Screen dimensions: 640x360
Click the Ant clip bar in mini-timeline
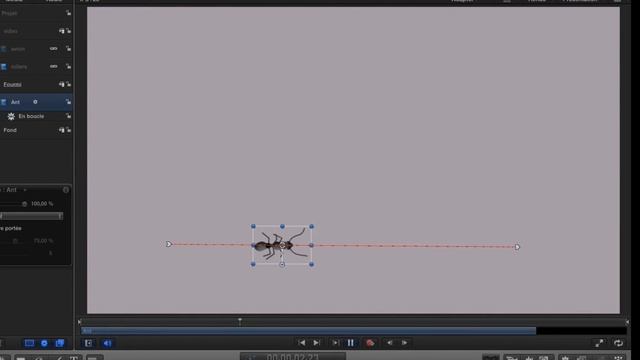coord(309,331)
